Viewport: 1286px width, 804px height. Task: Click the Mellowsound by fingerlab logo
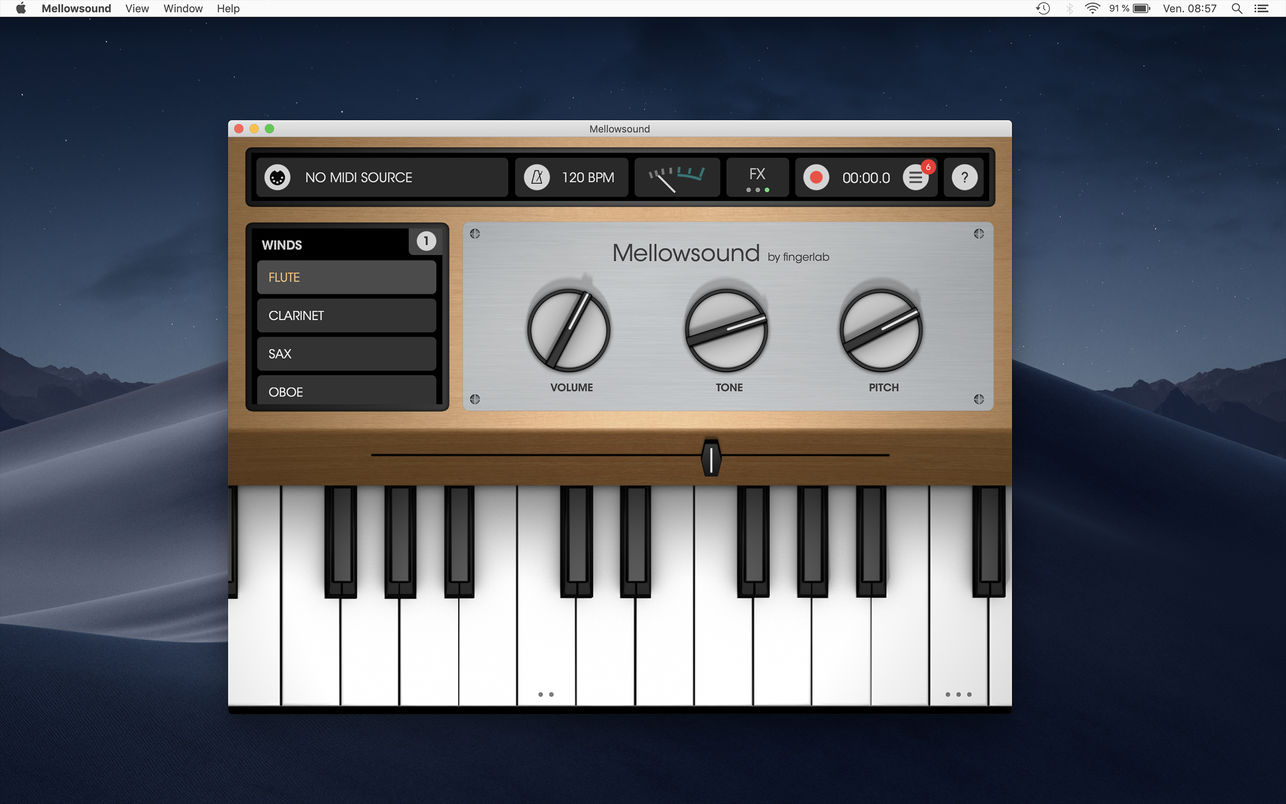point(720,254)
